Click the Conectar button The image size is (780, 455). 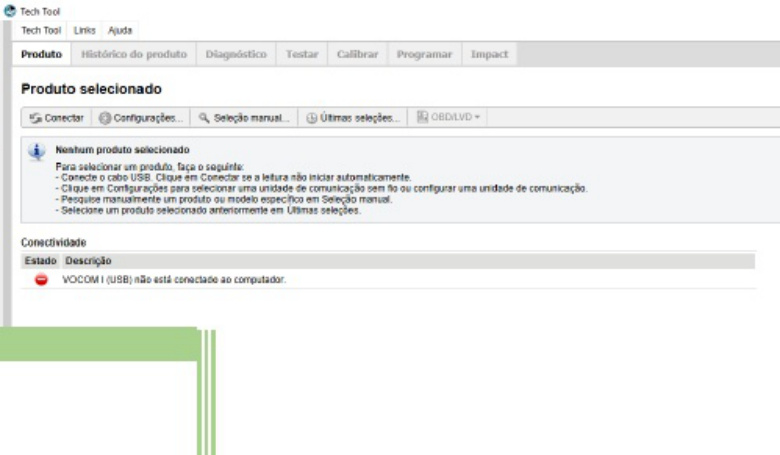(x=56, y=118)
